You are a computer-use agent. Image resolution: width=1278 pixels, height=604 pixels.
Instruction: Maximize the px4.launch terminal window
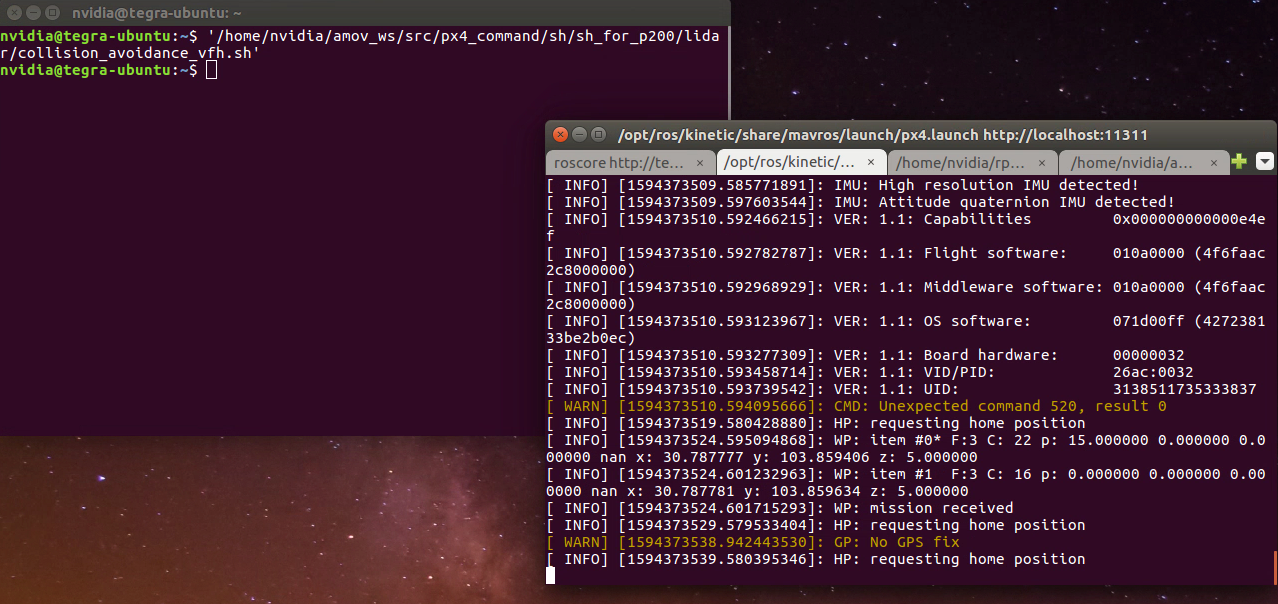pos(598,134)
